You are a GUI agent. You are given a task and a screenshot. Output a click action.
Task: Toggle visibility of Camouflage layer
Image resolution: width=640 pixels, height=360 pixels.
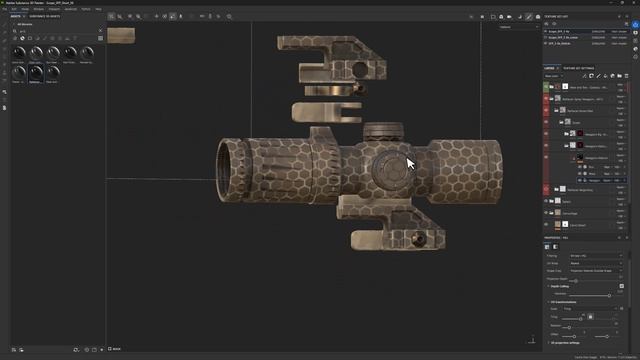tap(546, 213)
